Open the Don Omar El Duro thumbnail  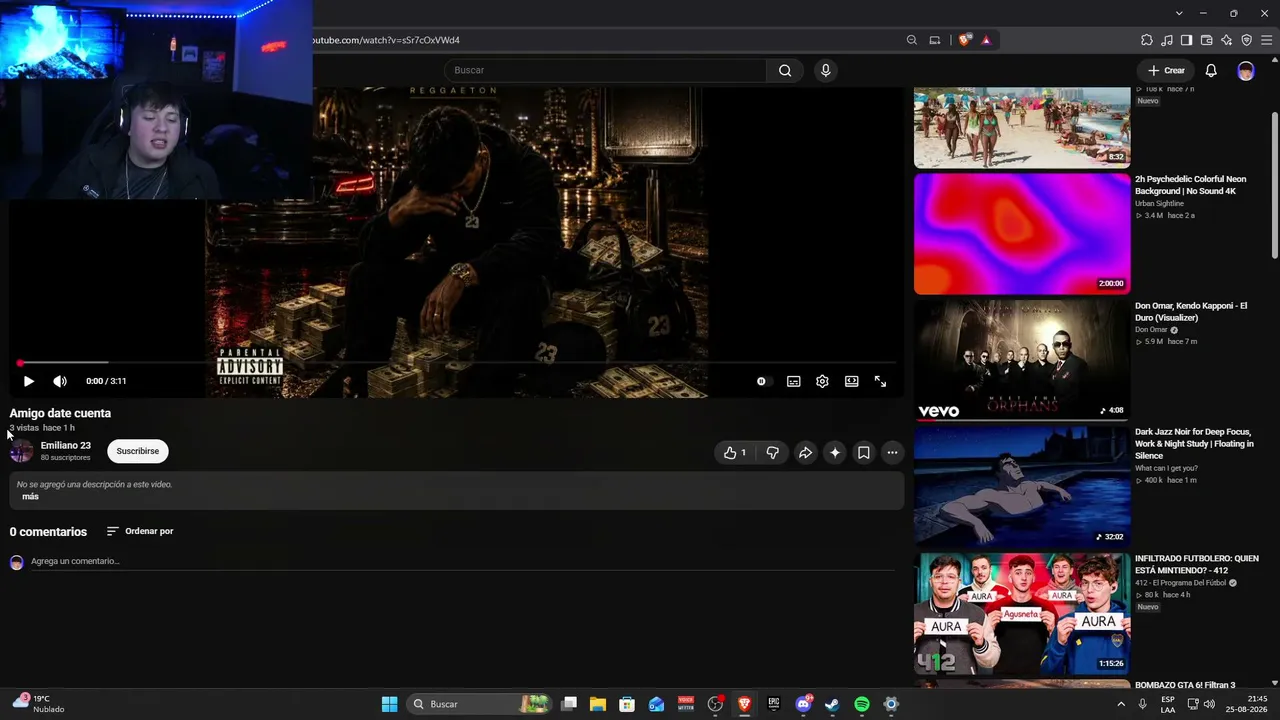click(1022, 360)
